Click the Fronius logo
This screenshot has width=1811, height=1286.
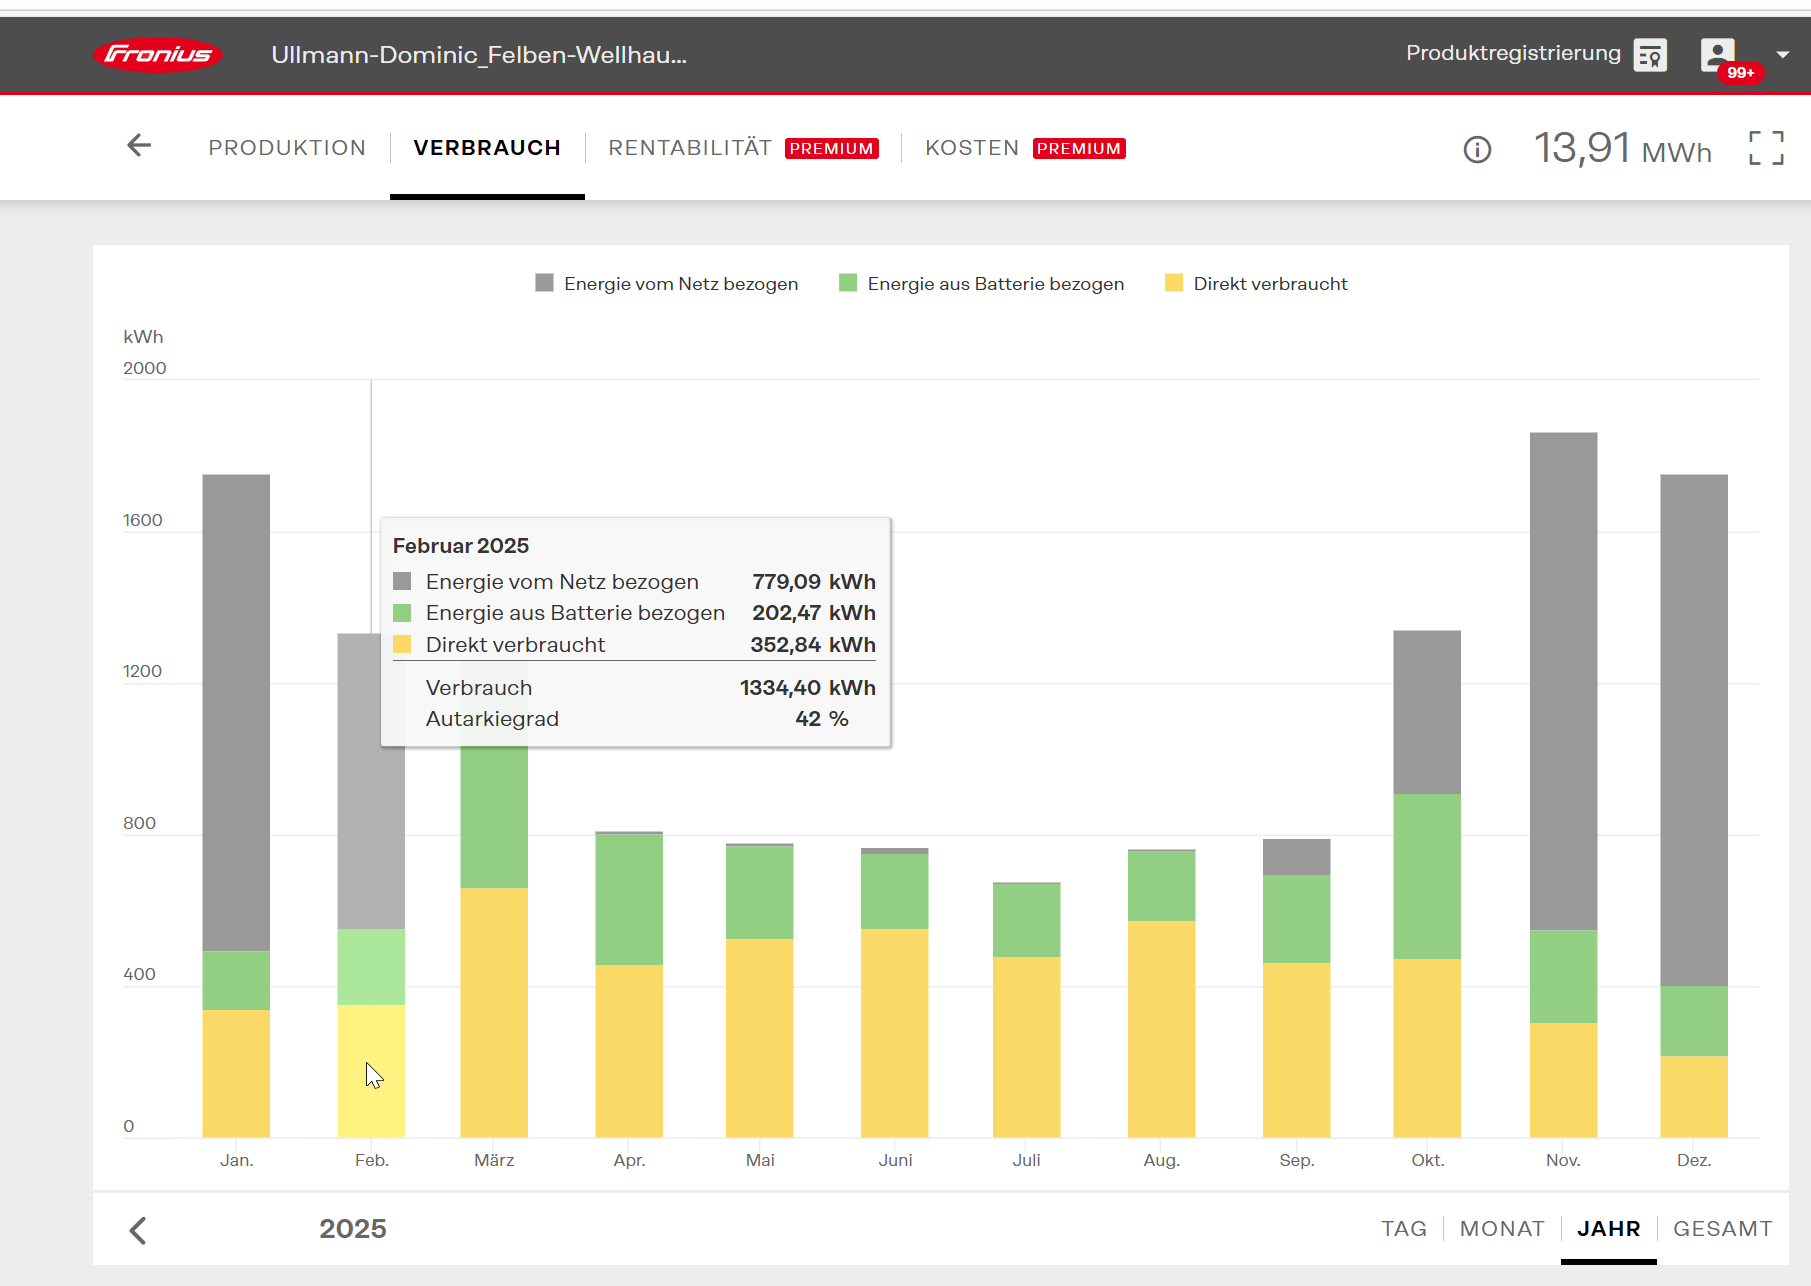click(158, 55)
